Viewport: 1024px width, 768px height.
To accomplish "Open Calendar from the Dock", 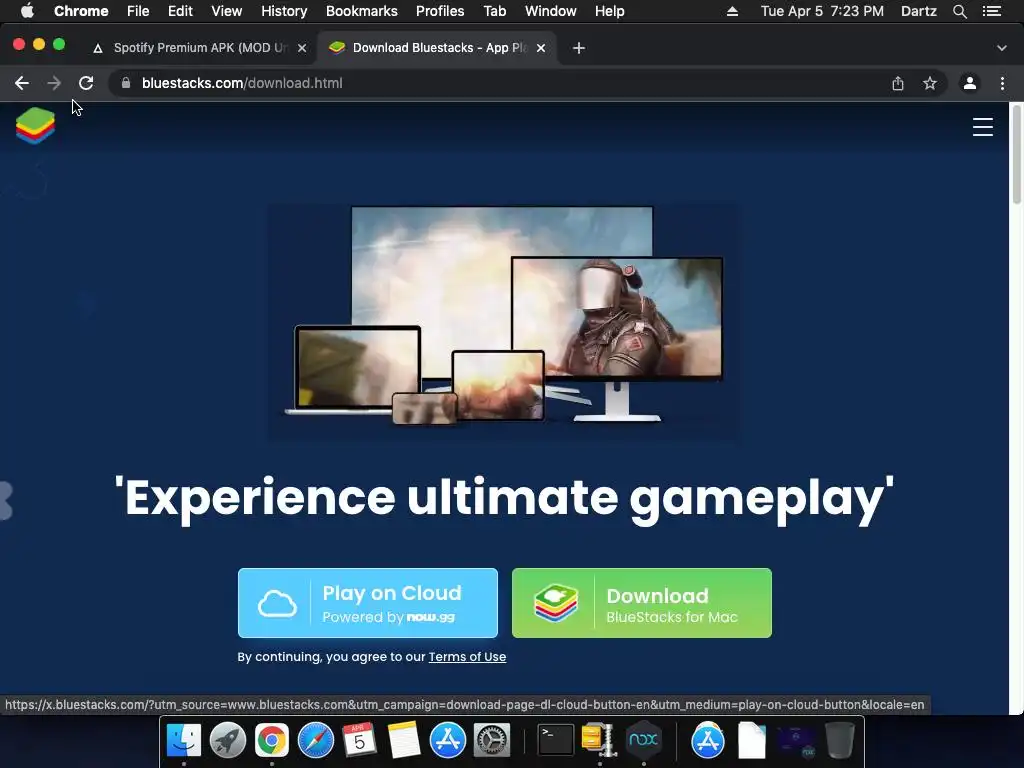I will click(x=359, y=740).
